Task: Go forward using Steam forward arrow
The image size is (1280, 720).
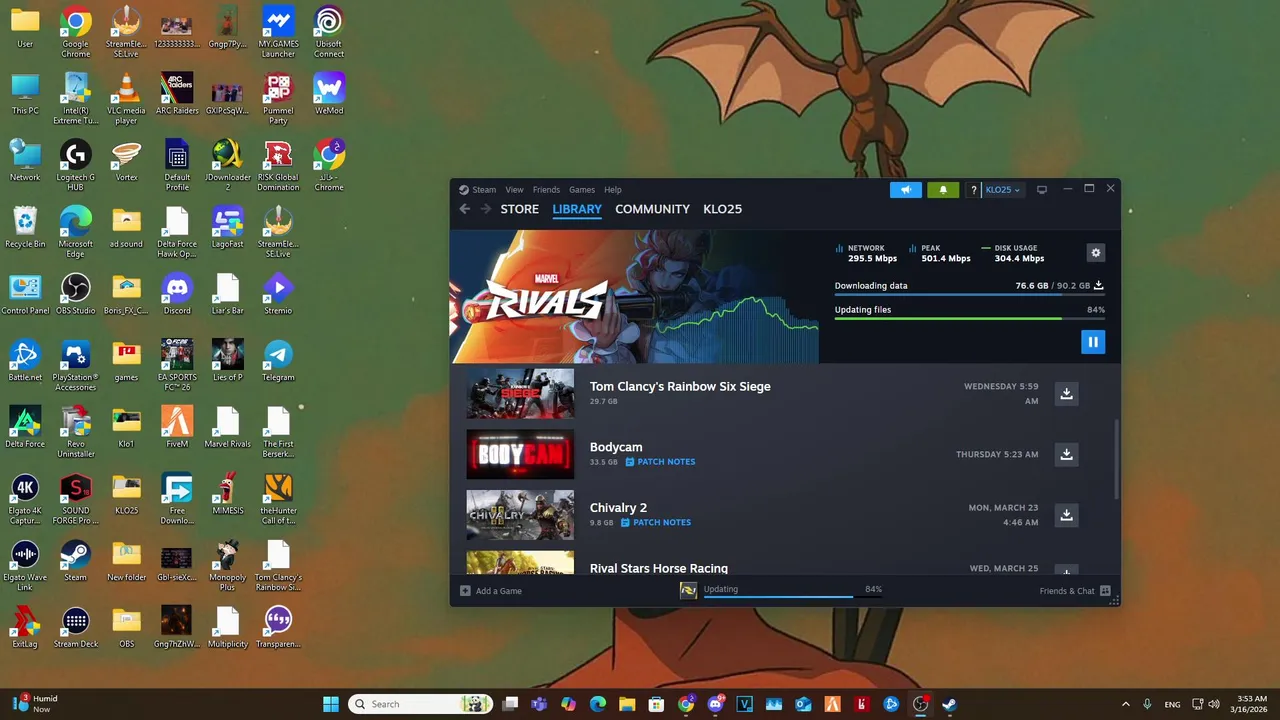Action: pyautogui.click(x=485, y=209)
